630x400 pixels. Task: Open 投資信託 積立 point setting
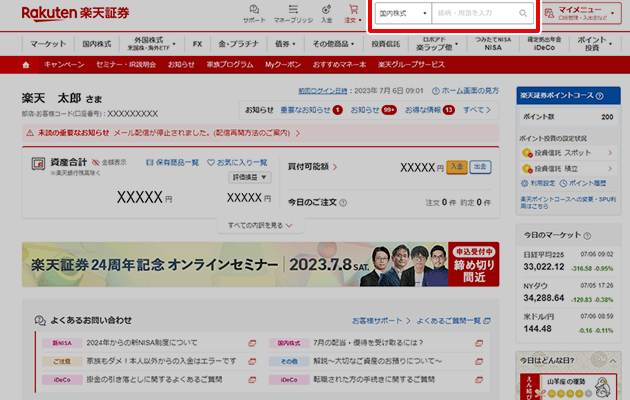coord(567,168)
